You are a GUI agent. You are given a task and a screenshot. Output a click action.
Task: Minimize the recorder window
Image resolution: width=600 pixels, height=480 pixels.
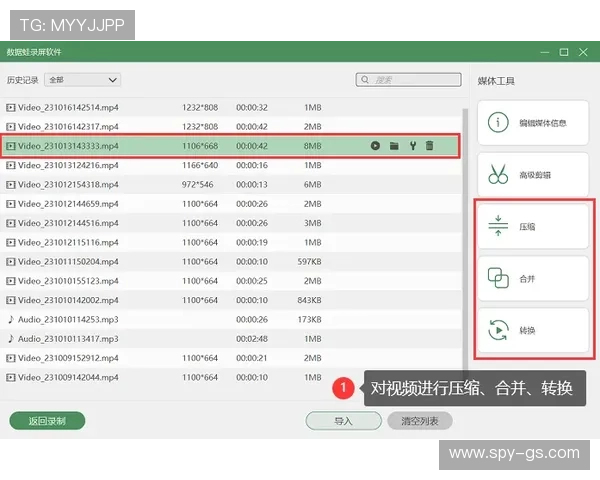[545, 52]
